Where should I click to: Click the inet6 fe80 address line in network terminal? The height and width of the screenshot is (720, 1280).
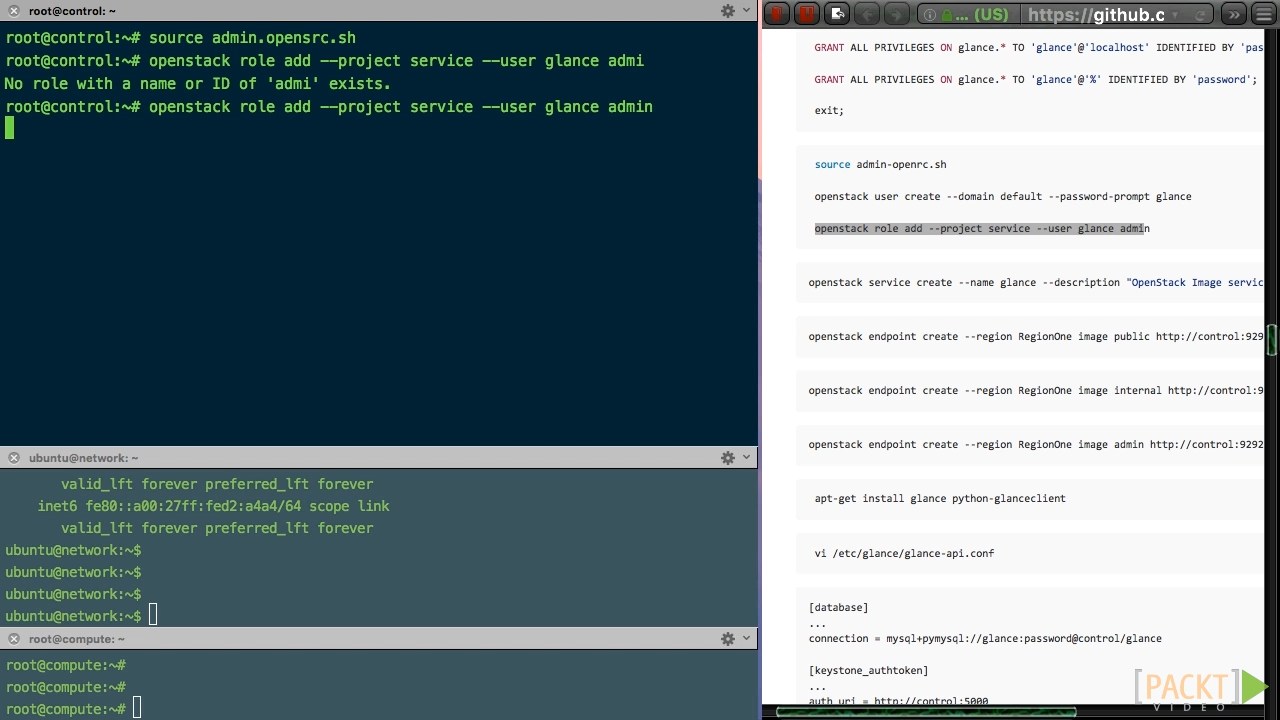[x=214, y=506]
